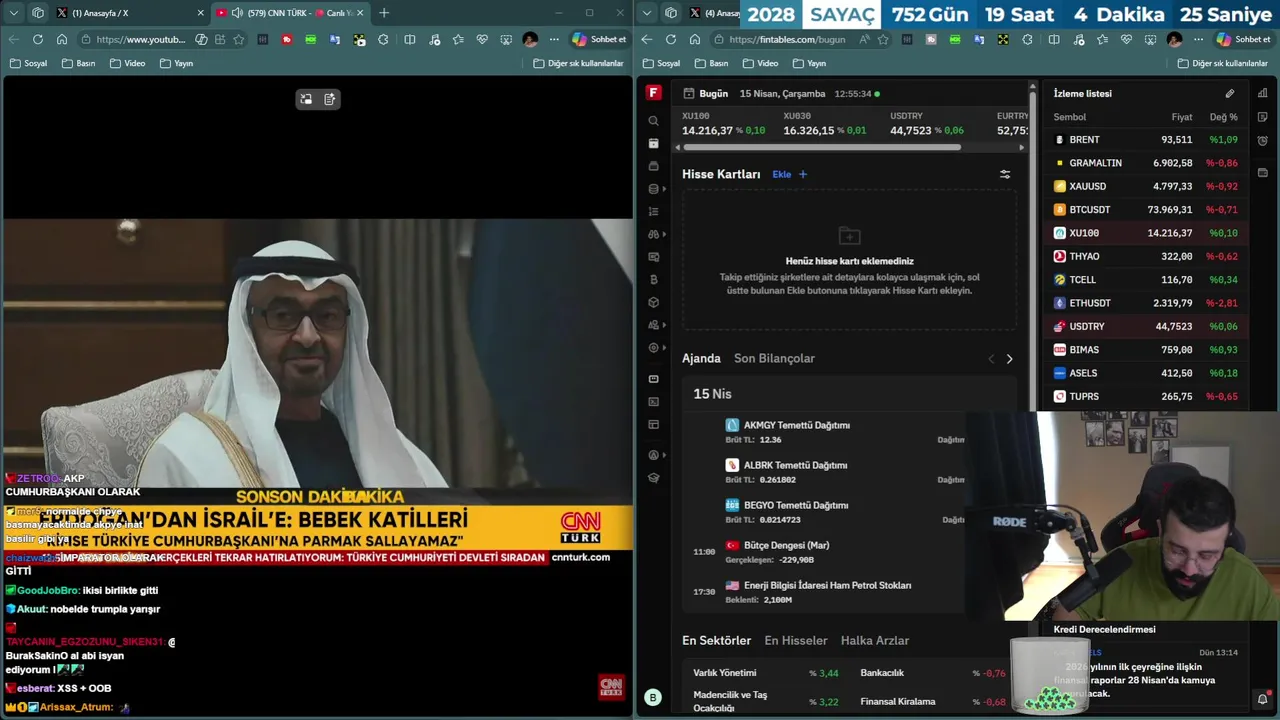
Task: Select the Halka Arzlar tab
Action: [875, 640]
